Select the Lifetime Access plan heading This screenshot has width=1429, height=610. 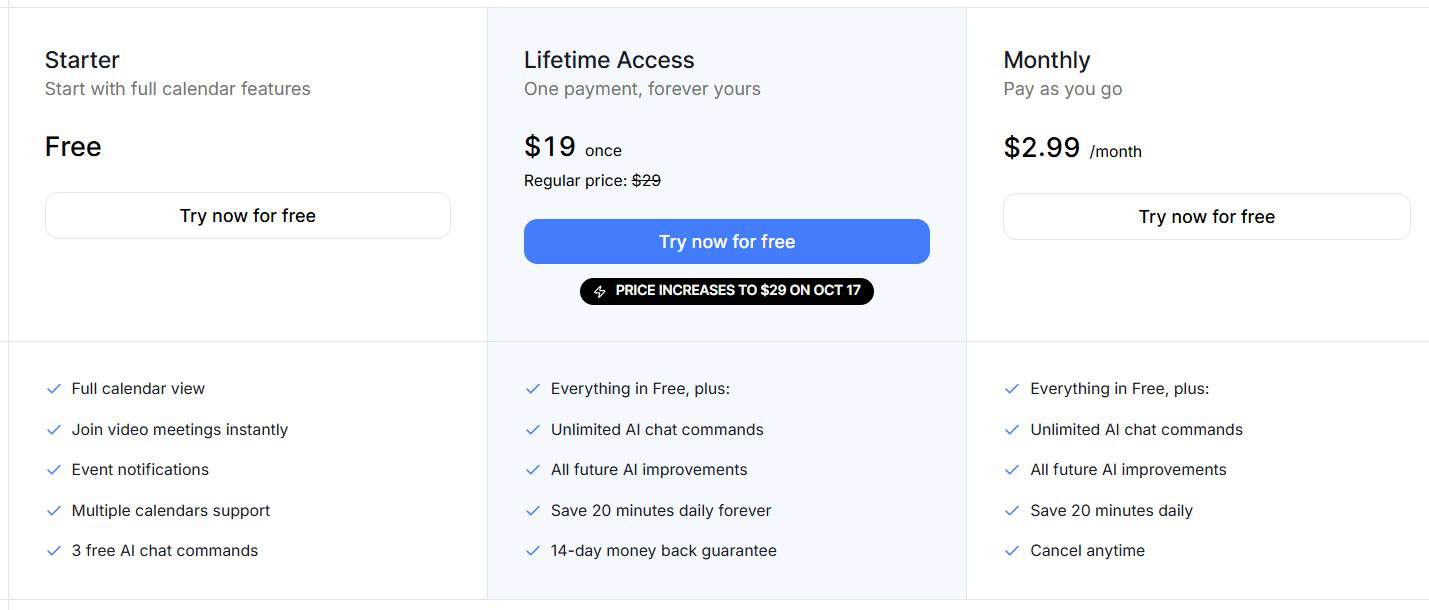coord(609,60)
